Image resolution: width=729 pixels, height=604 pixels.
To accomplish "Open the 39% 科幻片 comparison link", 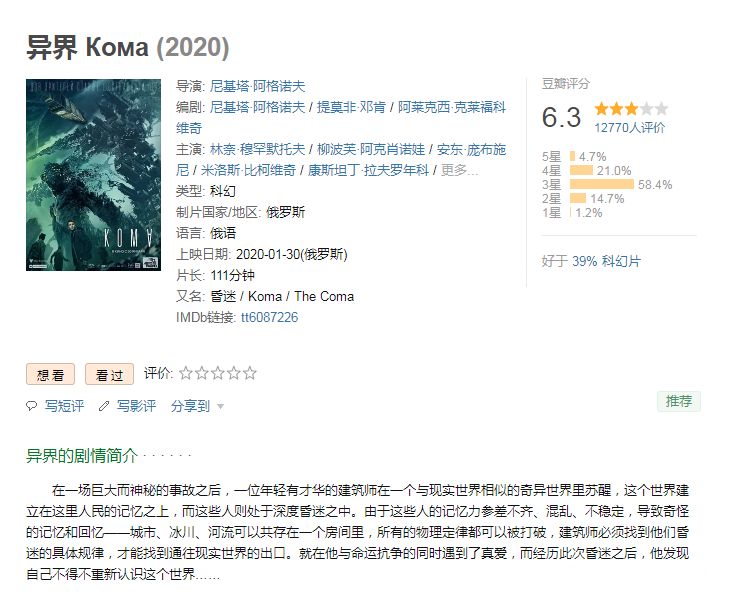I will 606,261.
